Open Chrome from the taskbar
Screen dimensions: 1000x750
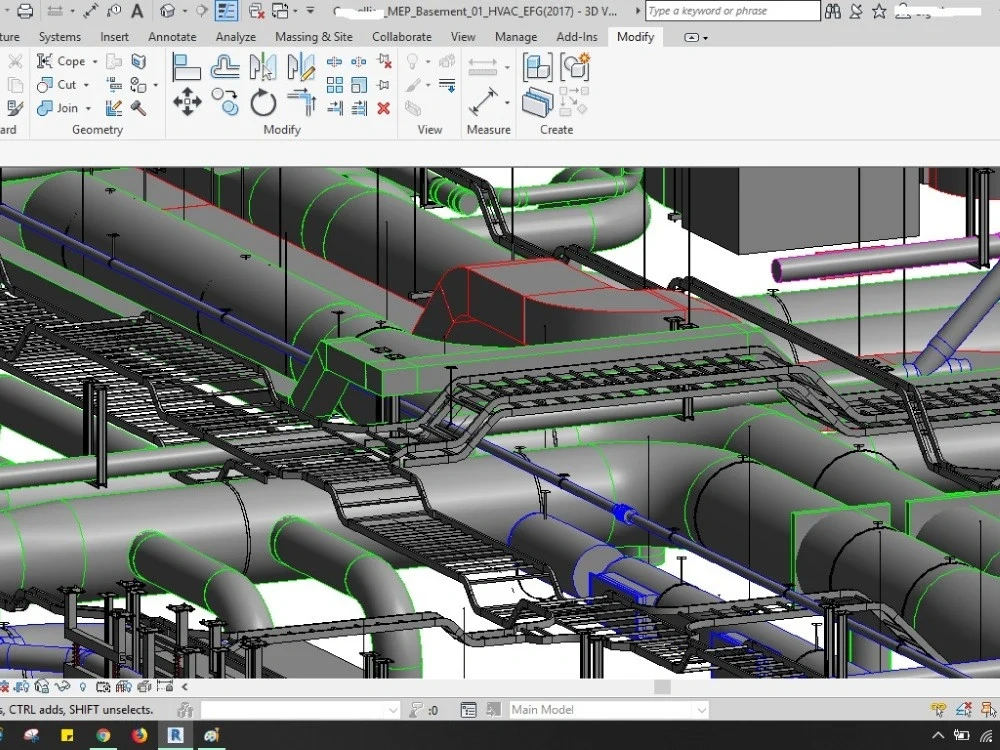[x=103, y=735]
